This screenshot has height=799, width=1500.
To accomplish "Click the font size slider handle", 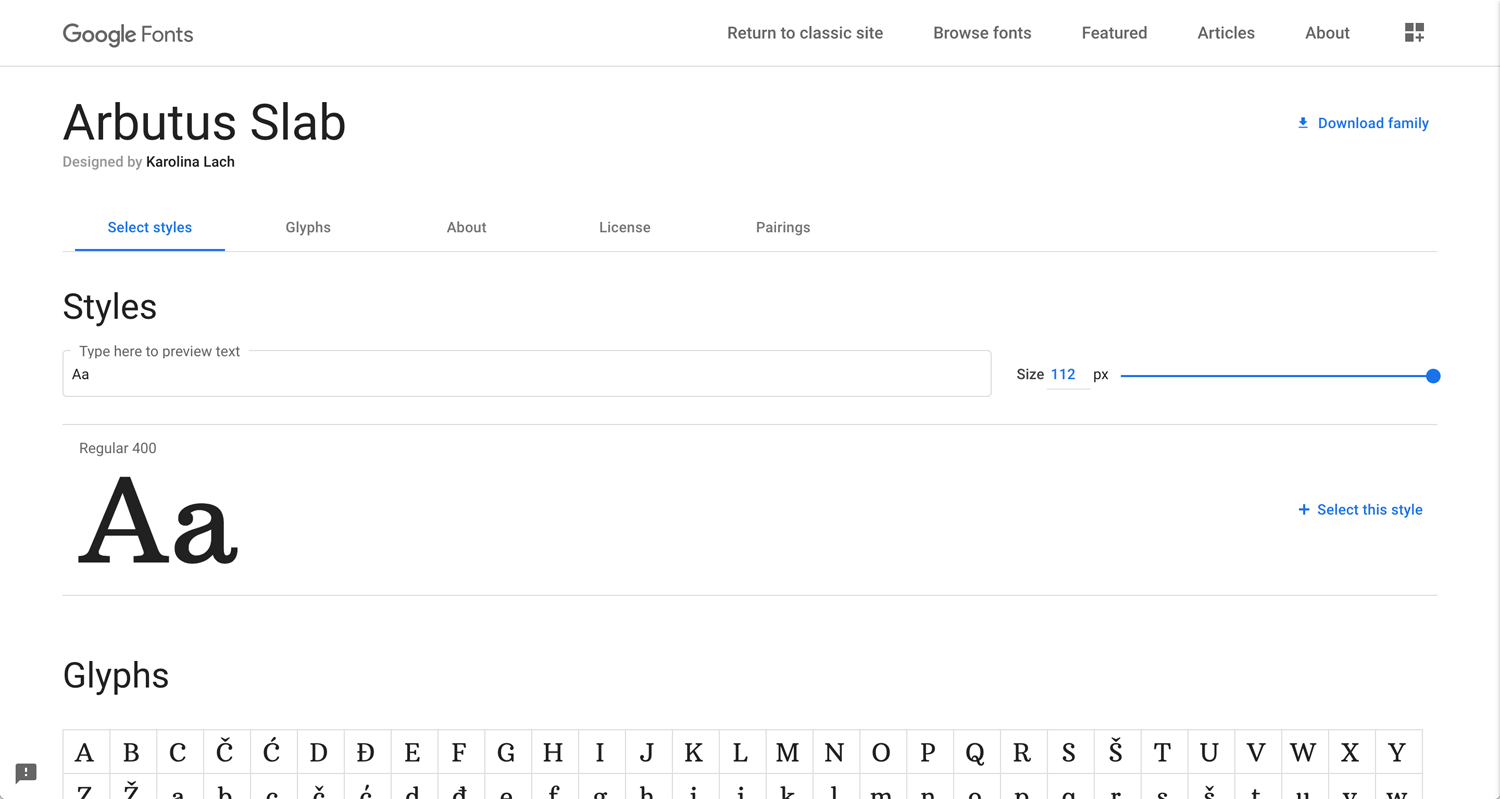I will [x=1433, y=376].
